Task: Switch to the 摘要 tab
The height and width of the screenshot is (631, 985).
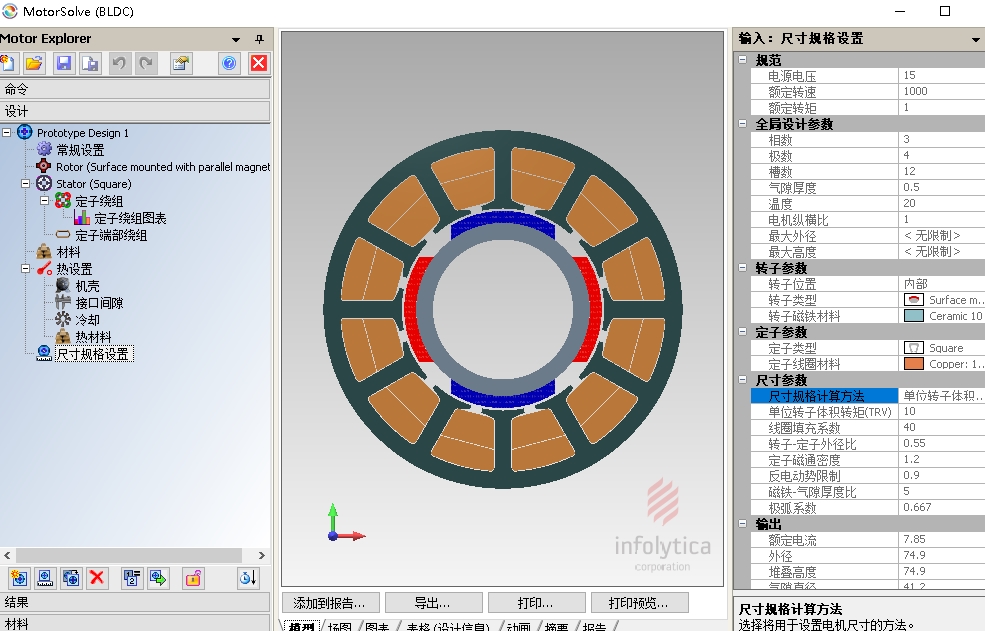Action: (x=556, y=627)
